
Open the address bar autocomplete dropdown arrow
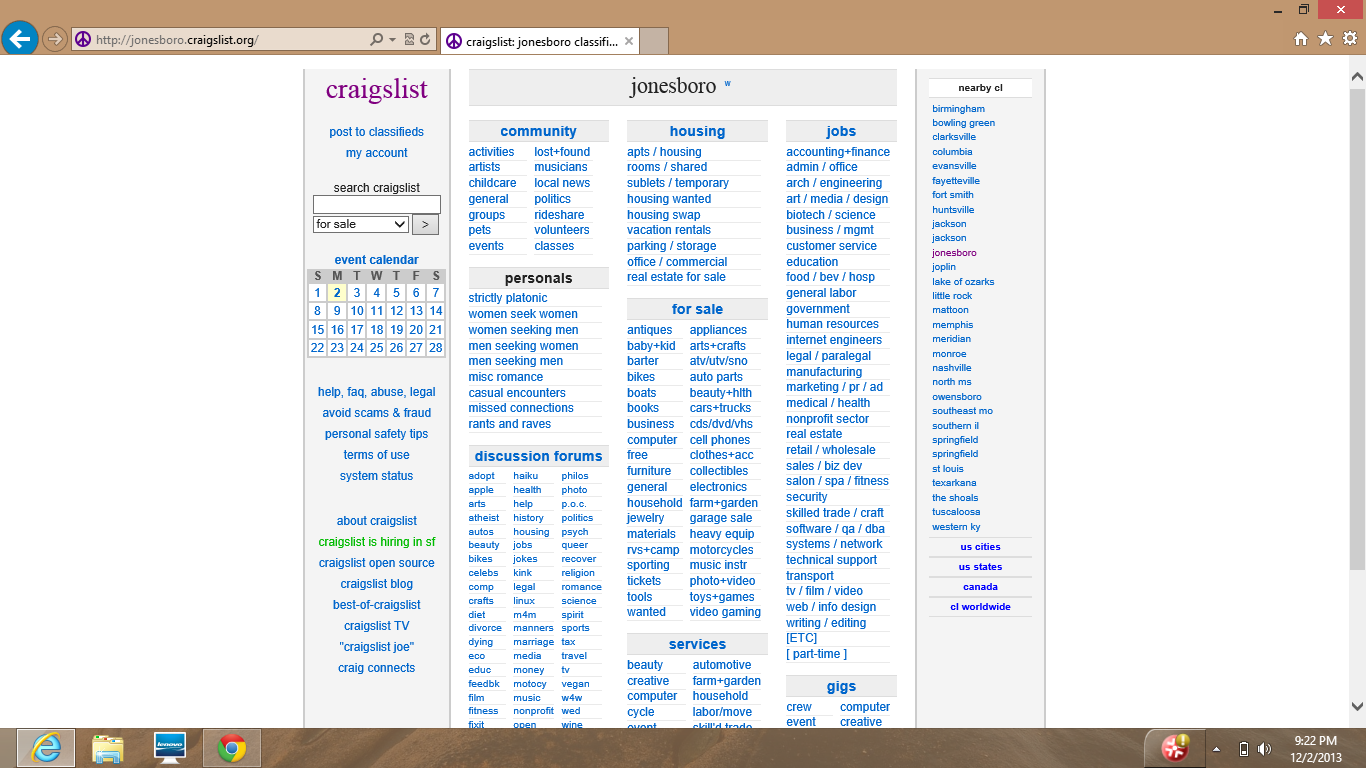392,40
